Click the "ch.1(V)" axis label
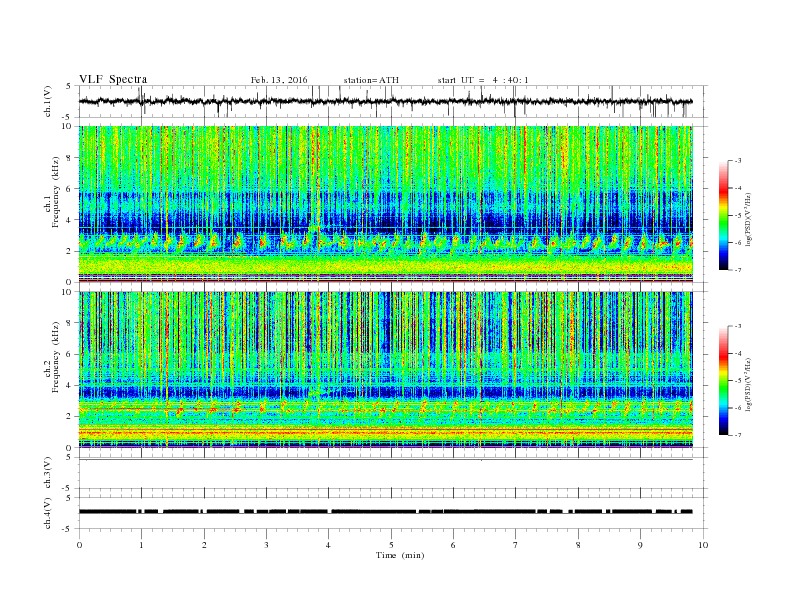 pos(48,103)
